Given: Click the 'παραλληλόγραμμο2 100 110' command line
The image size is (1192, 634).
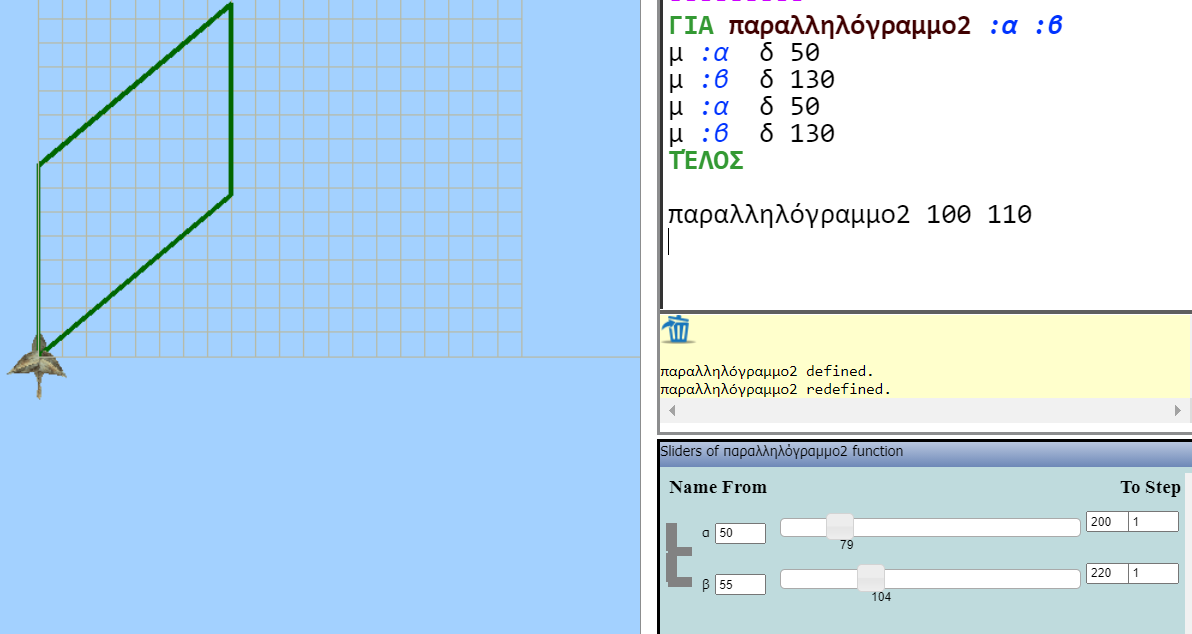Looking at the screenshot, I should coord(849,215).
